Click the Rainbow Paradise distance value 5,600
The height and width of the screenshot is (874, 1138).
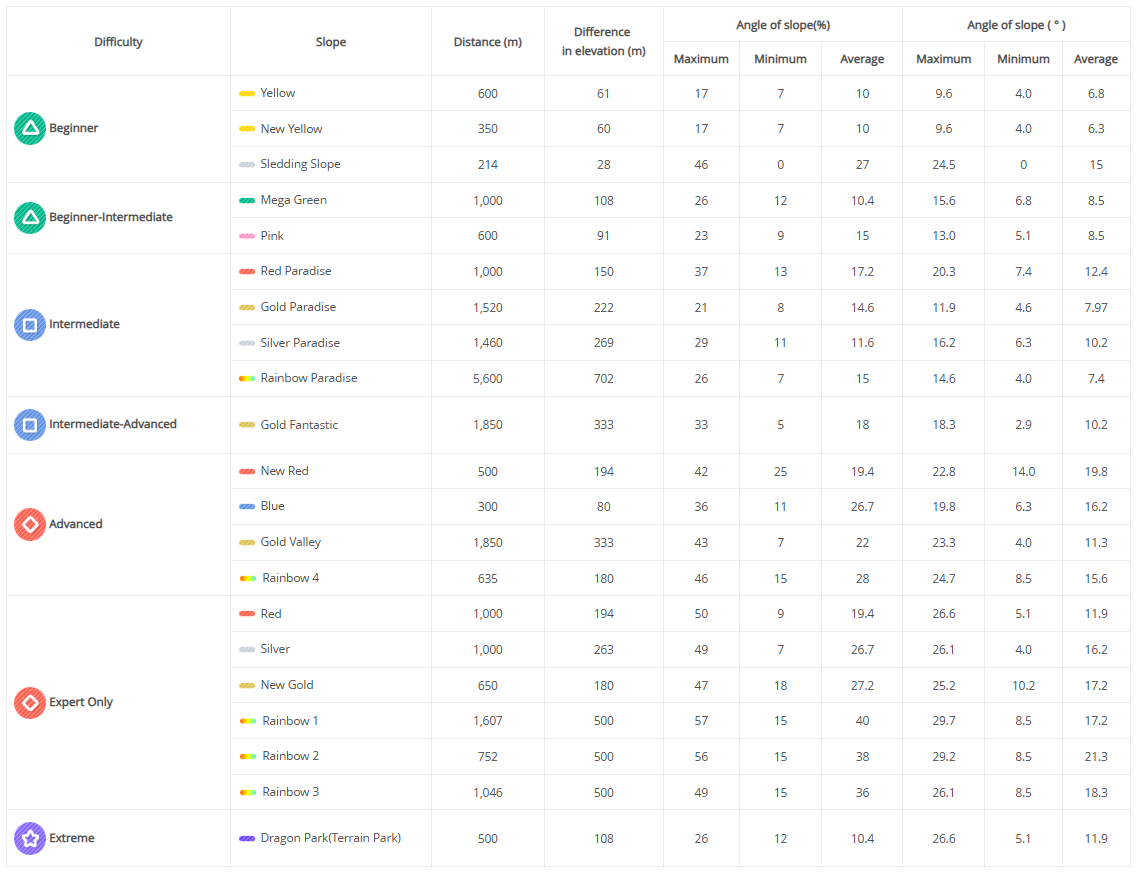tap(487, 379)
